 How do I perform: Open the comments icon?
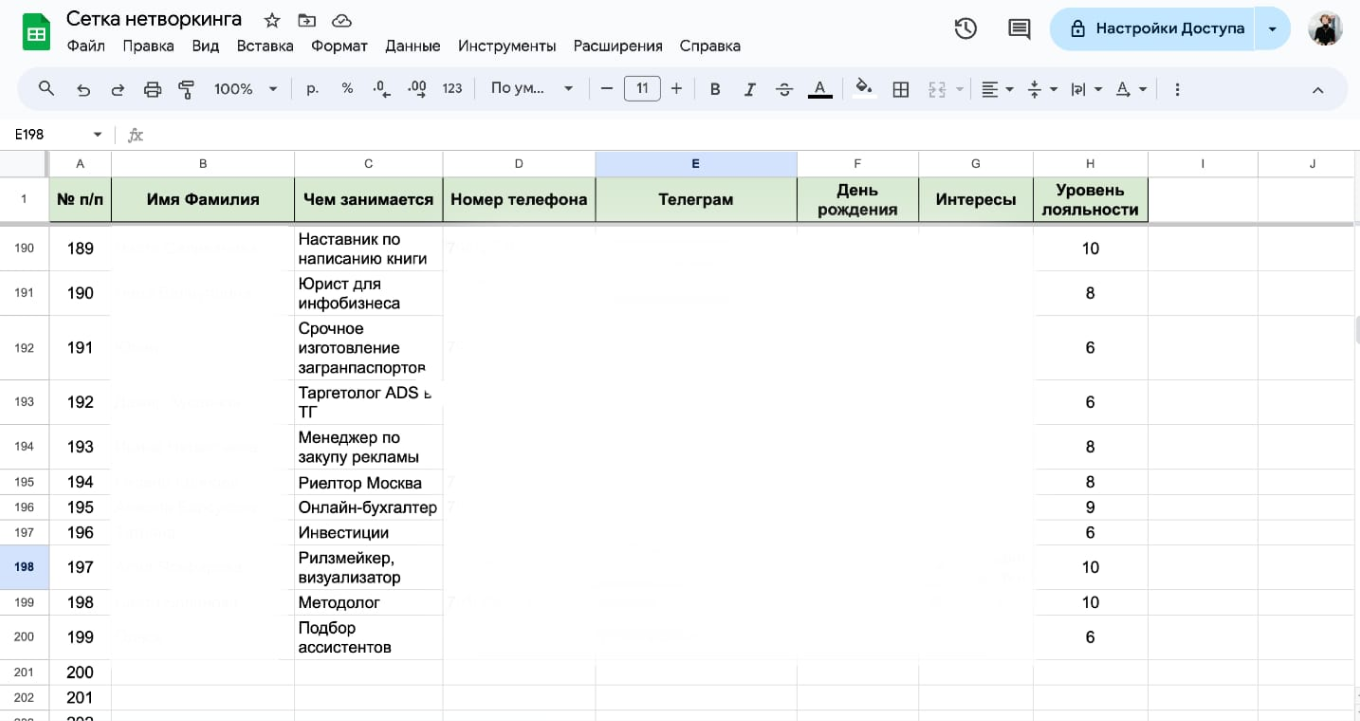pyautogui.click(x=1019, y=29)
